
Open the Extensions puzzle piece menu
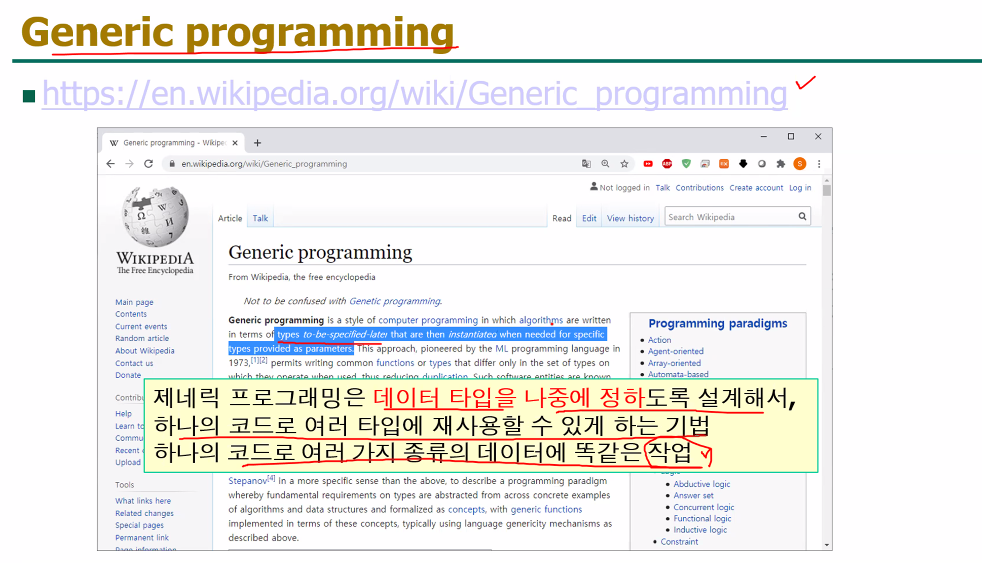(x=780, y=163)
